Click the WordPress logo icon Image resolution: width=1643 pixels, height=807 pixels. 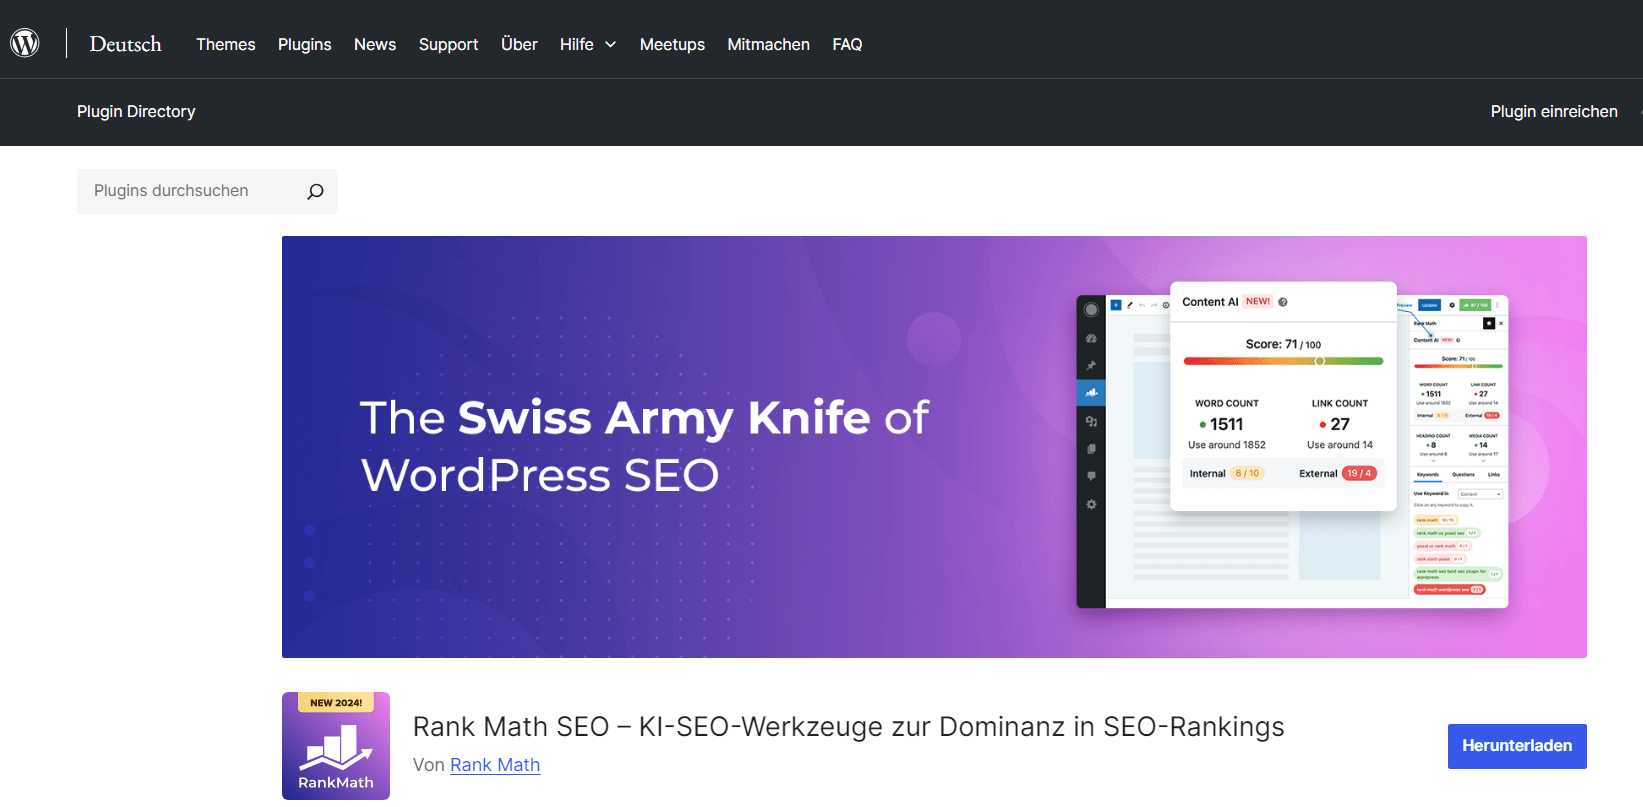pyautogui.click(x=25, y=43)
